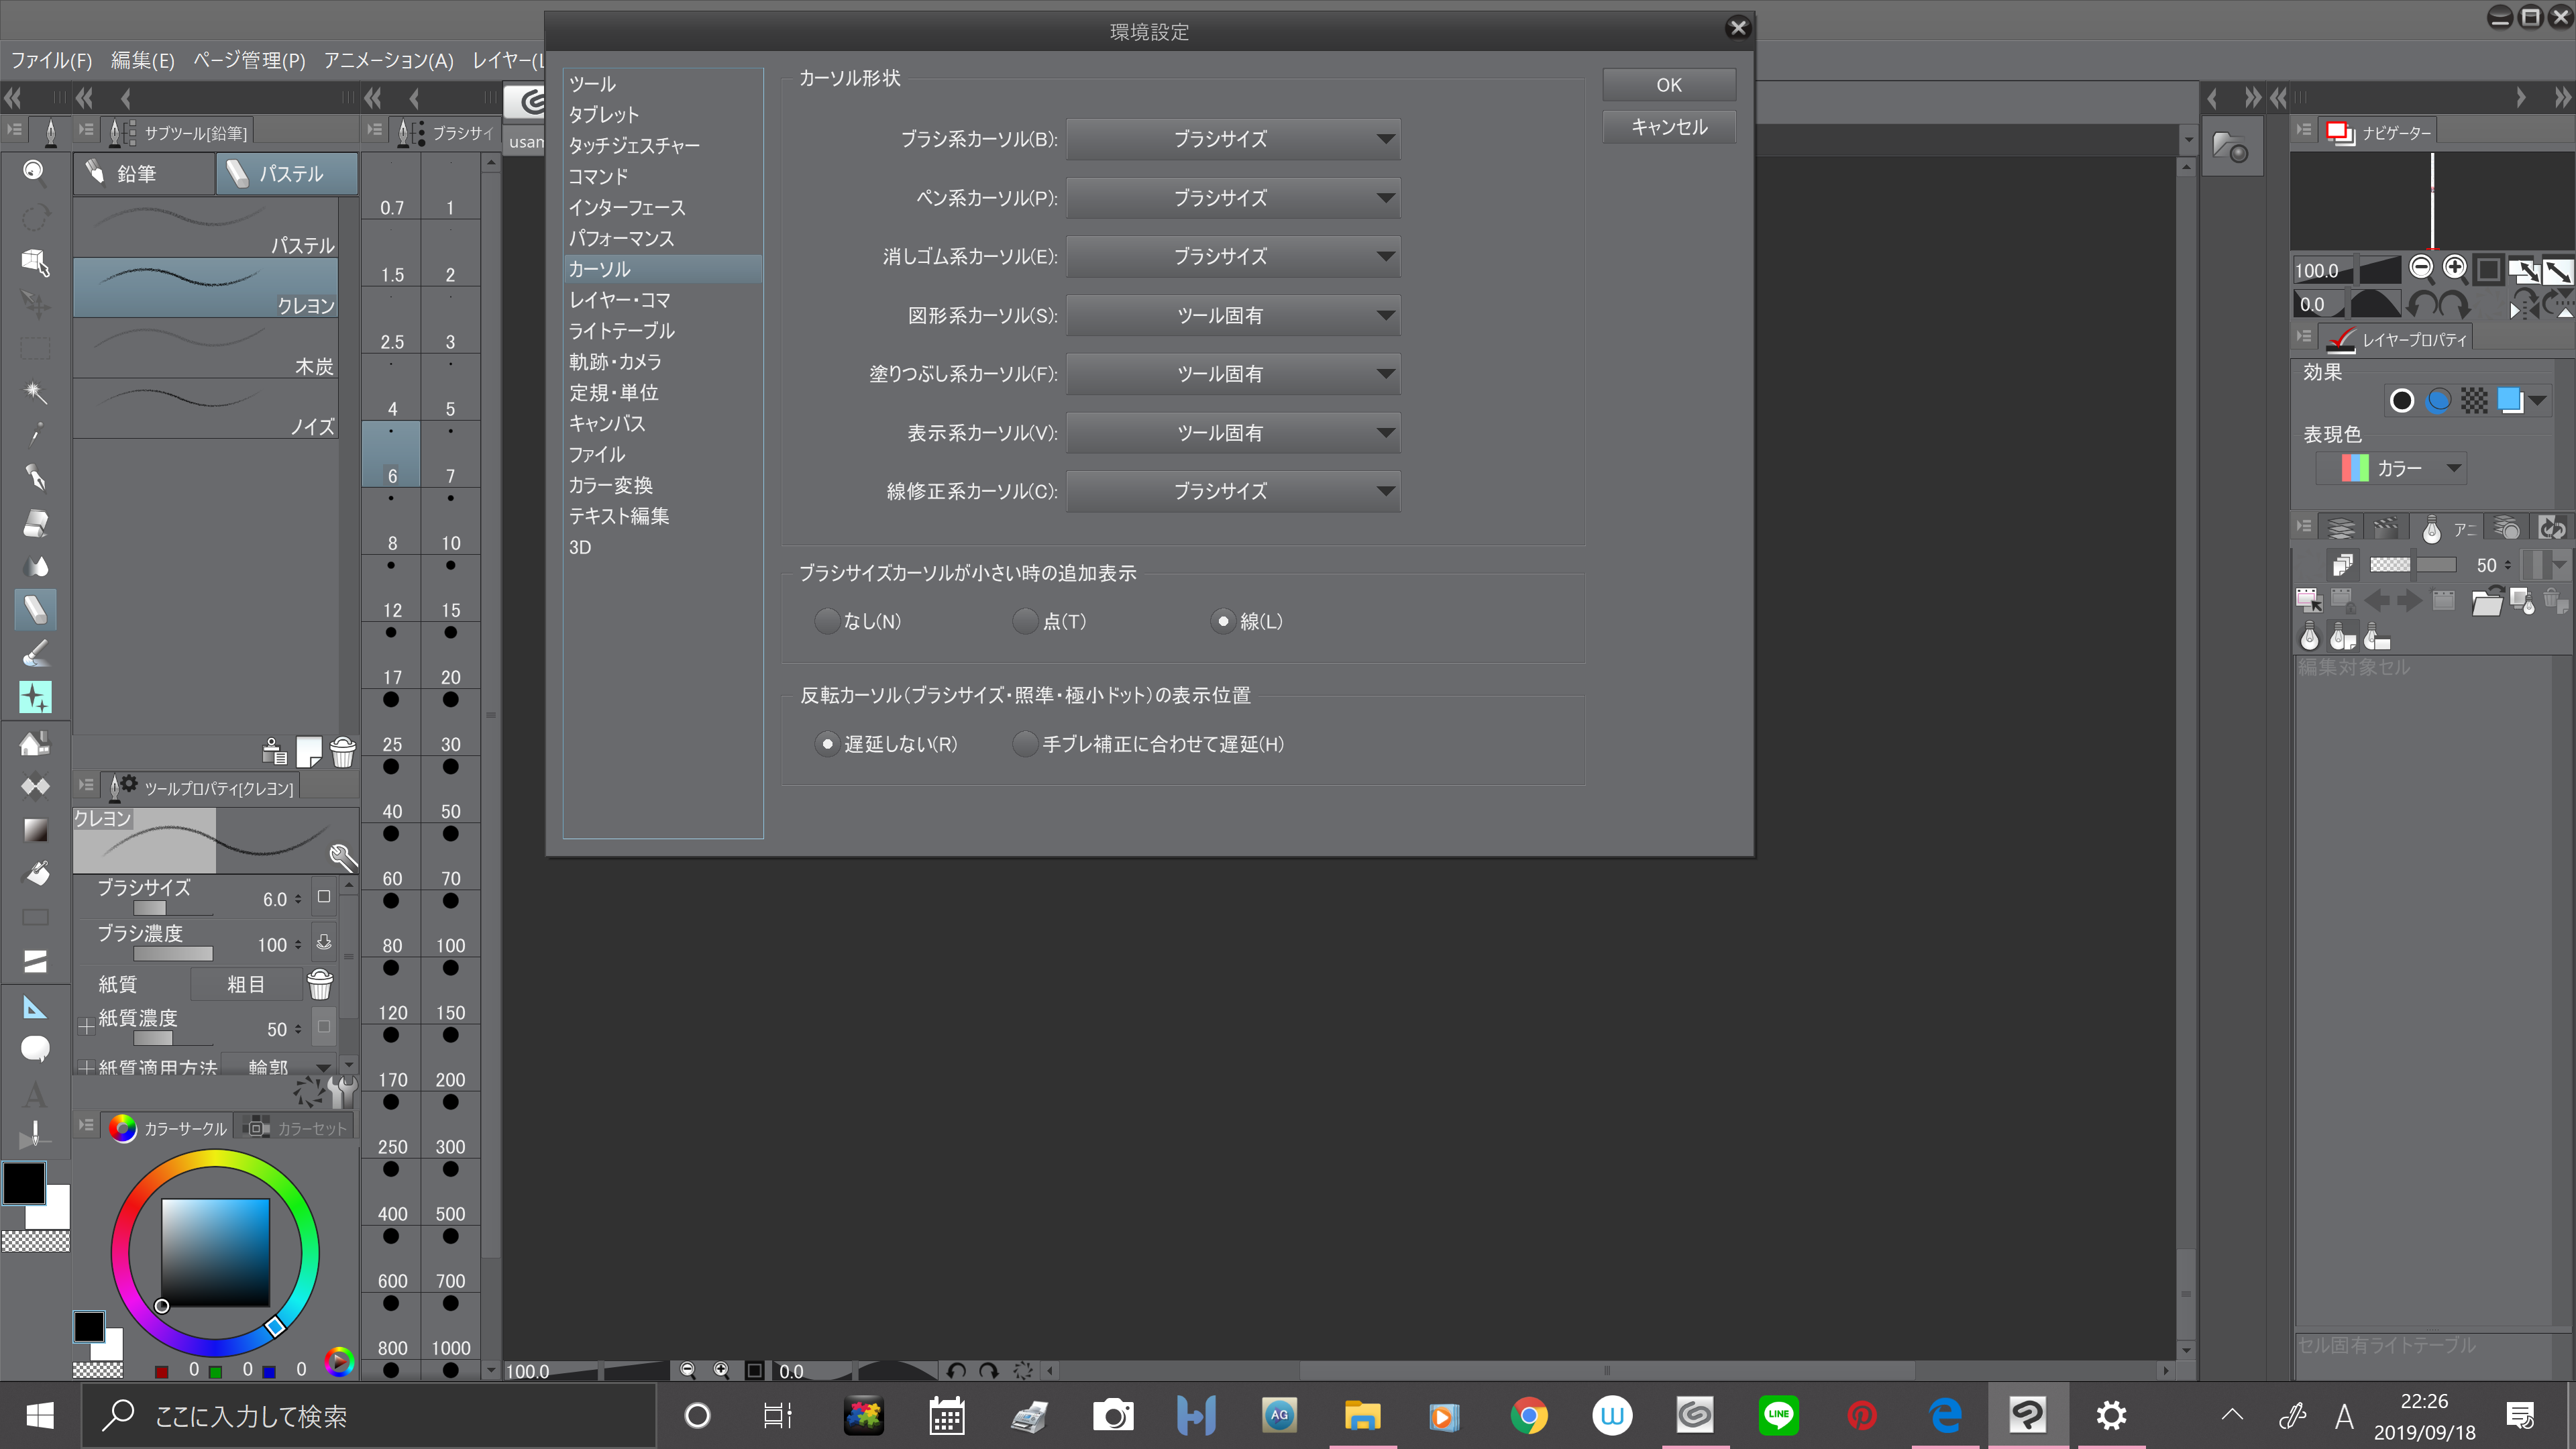Click trash icon in sub tool panel
The width and height of the screenshot is (2576, 1449).
coord(342,752)
